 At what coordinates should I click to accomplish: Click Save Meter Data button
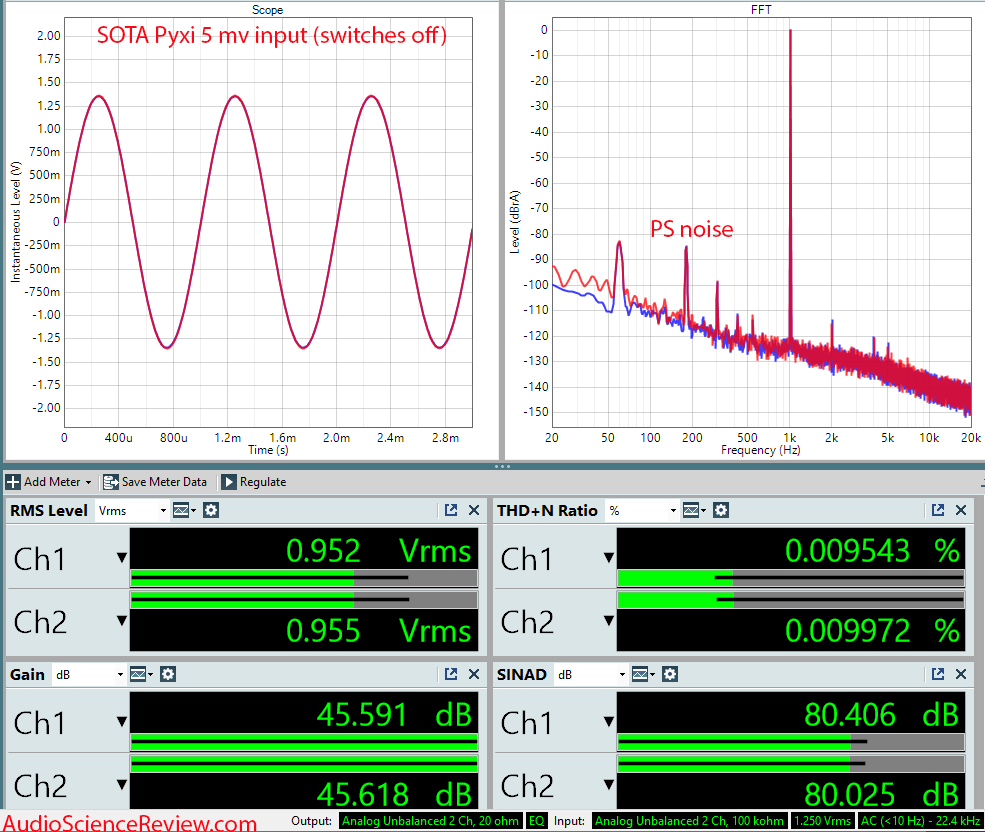155,482
